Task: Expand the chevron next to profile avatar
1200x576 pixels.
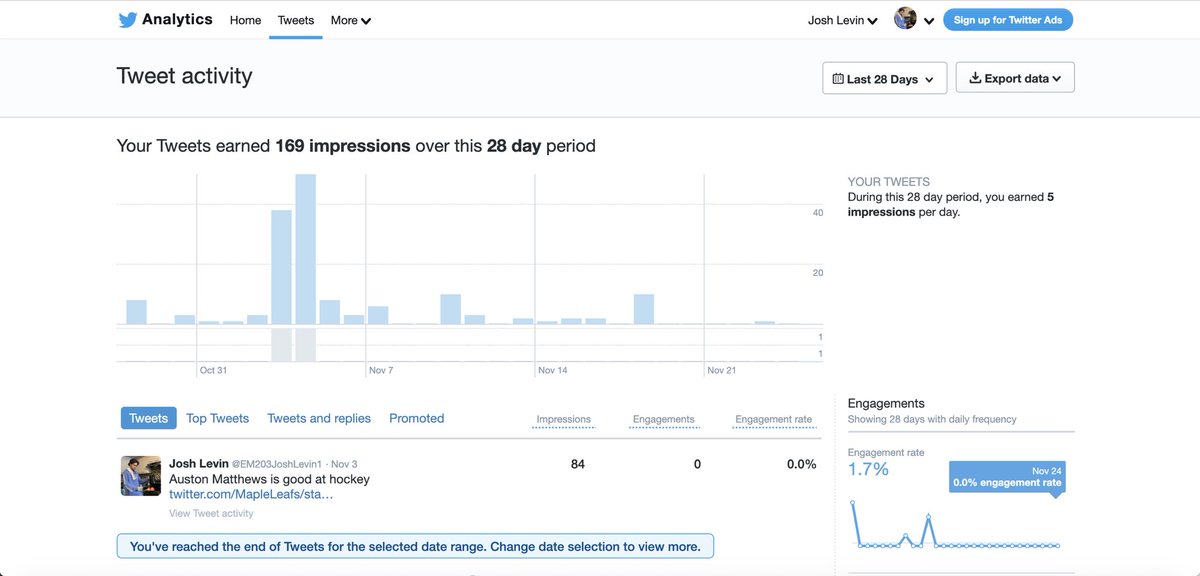Action: tap(929, 20)
